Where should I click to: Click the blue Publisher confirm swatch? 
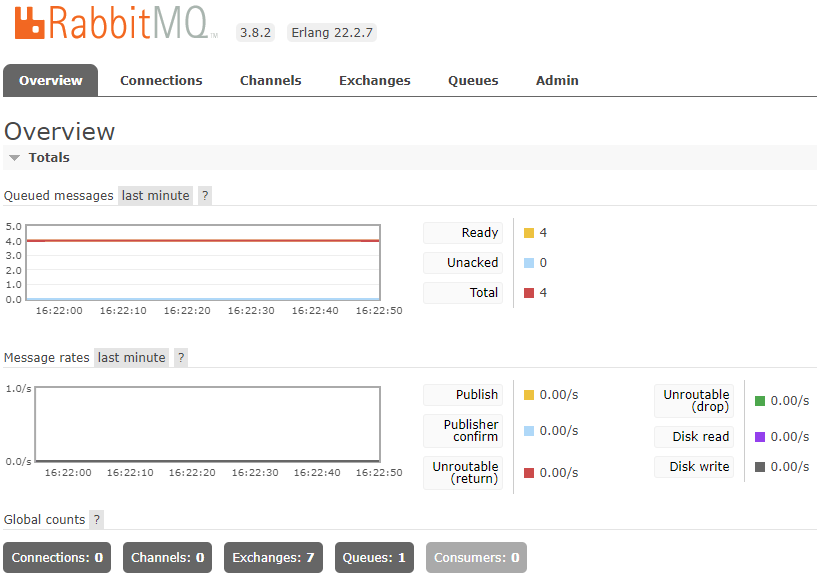coord(529,431)
